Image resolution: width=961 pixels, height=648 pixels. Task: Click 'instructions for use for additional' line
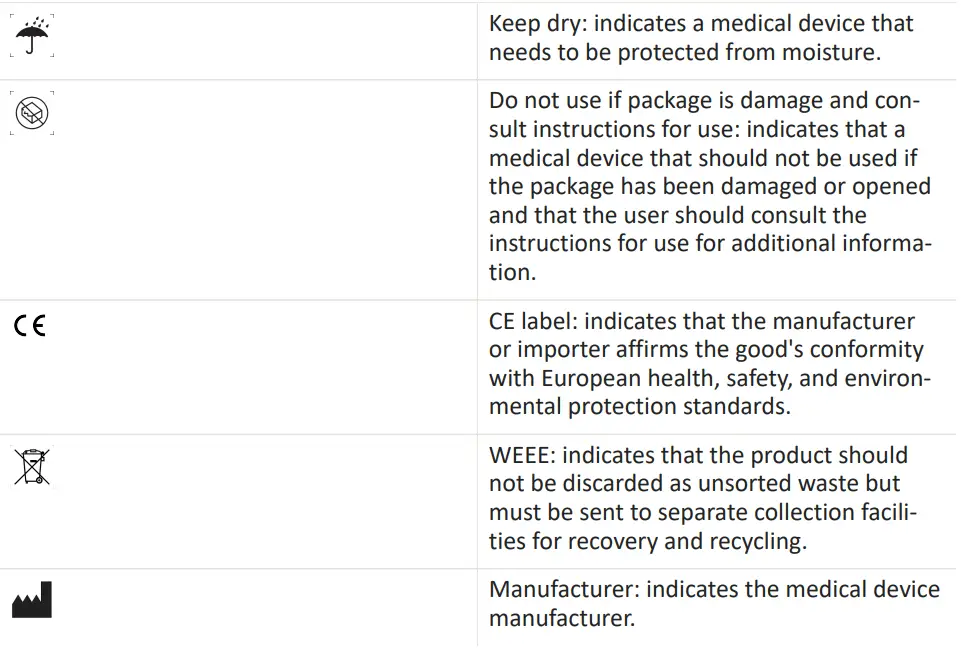pyautogui.click(x=692, y=243)
